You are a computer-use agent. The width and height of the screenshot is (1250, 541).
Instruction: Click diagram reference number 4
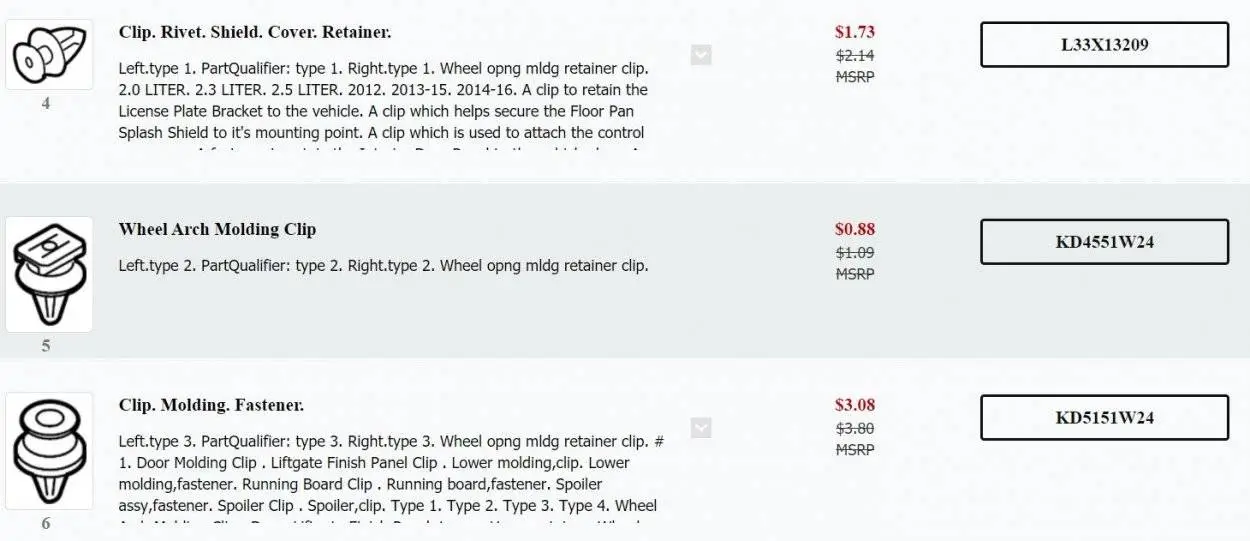pyautogui.click(x=46, y=103)
